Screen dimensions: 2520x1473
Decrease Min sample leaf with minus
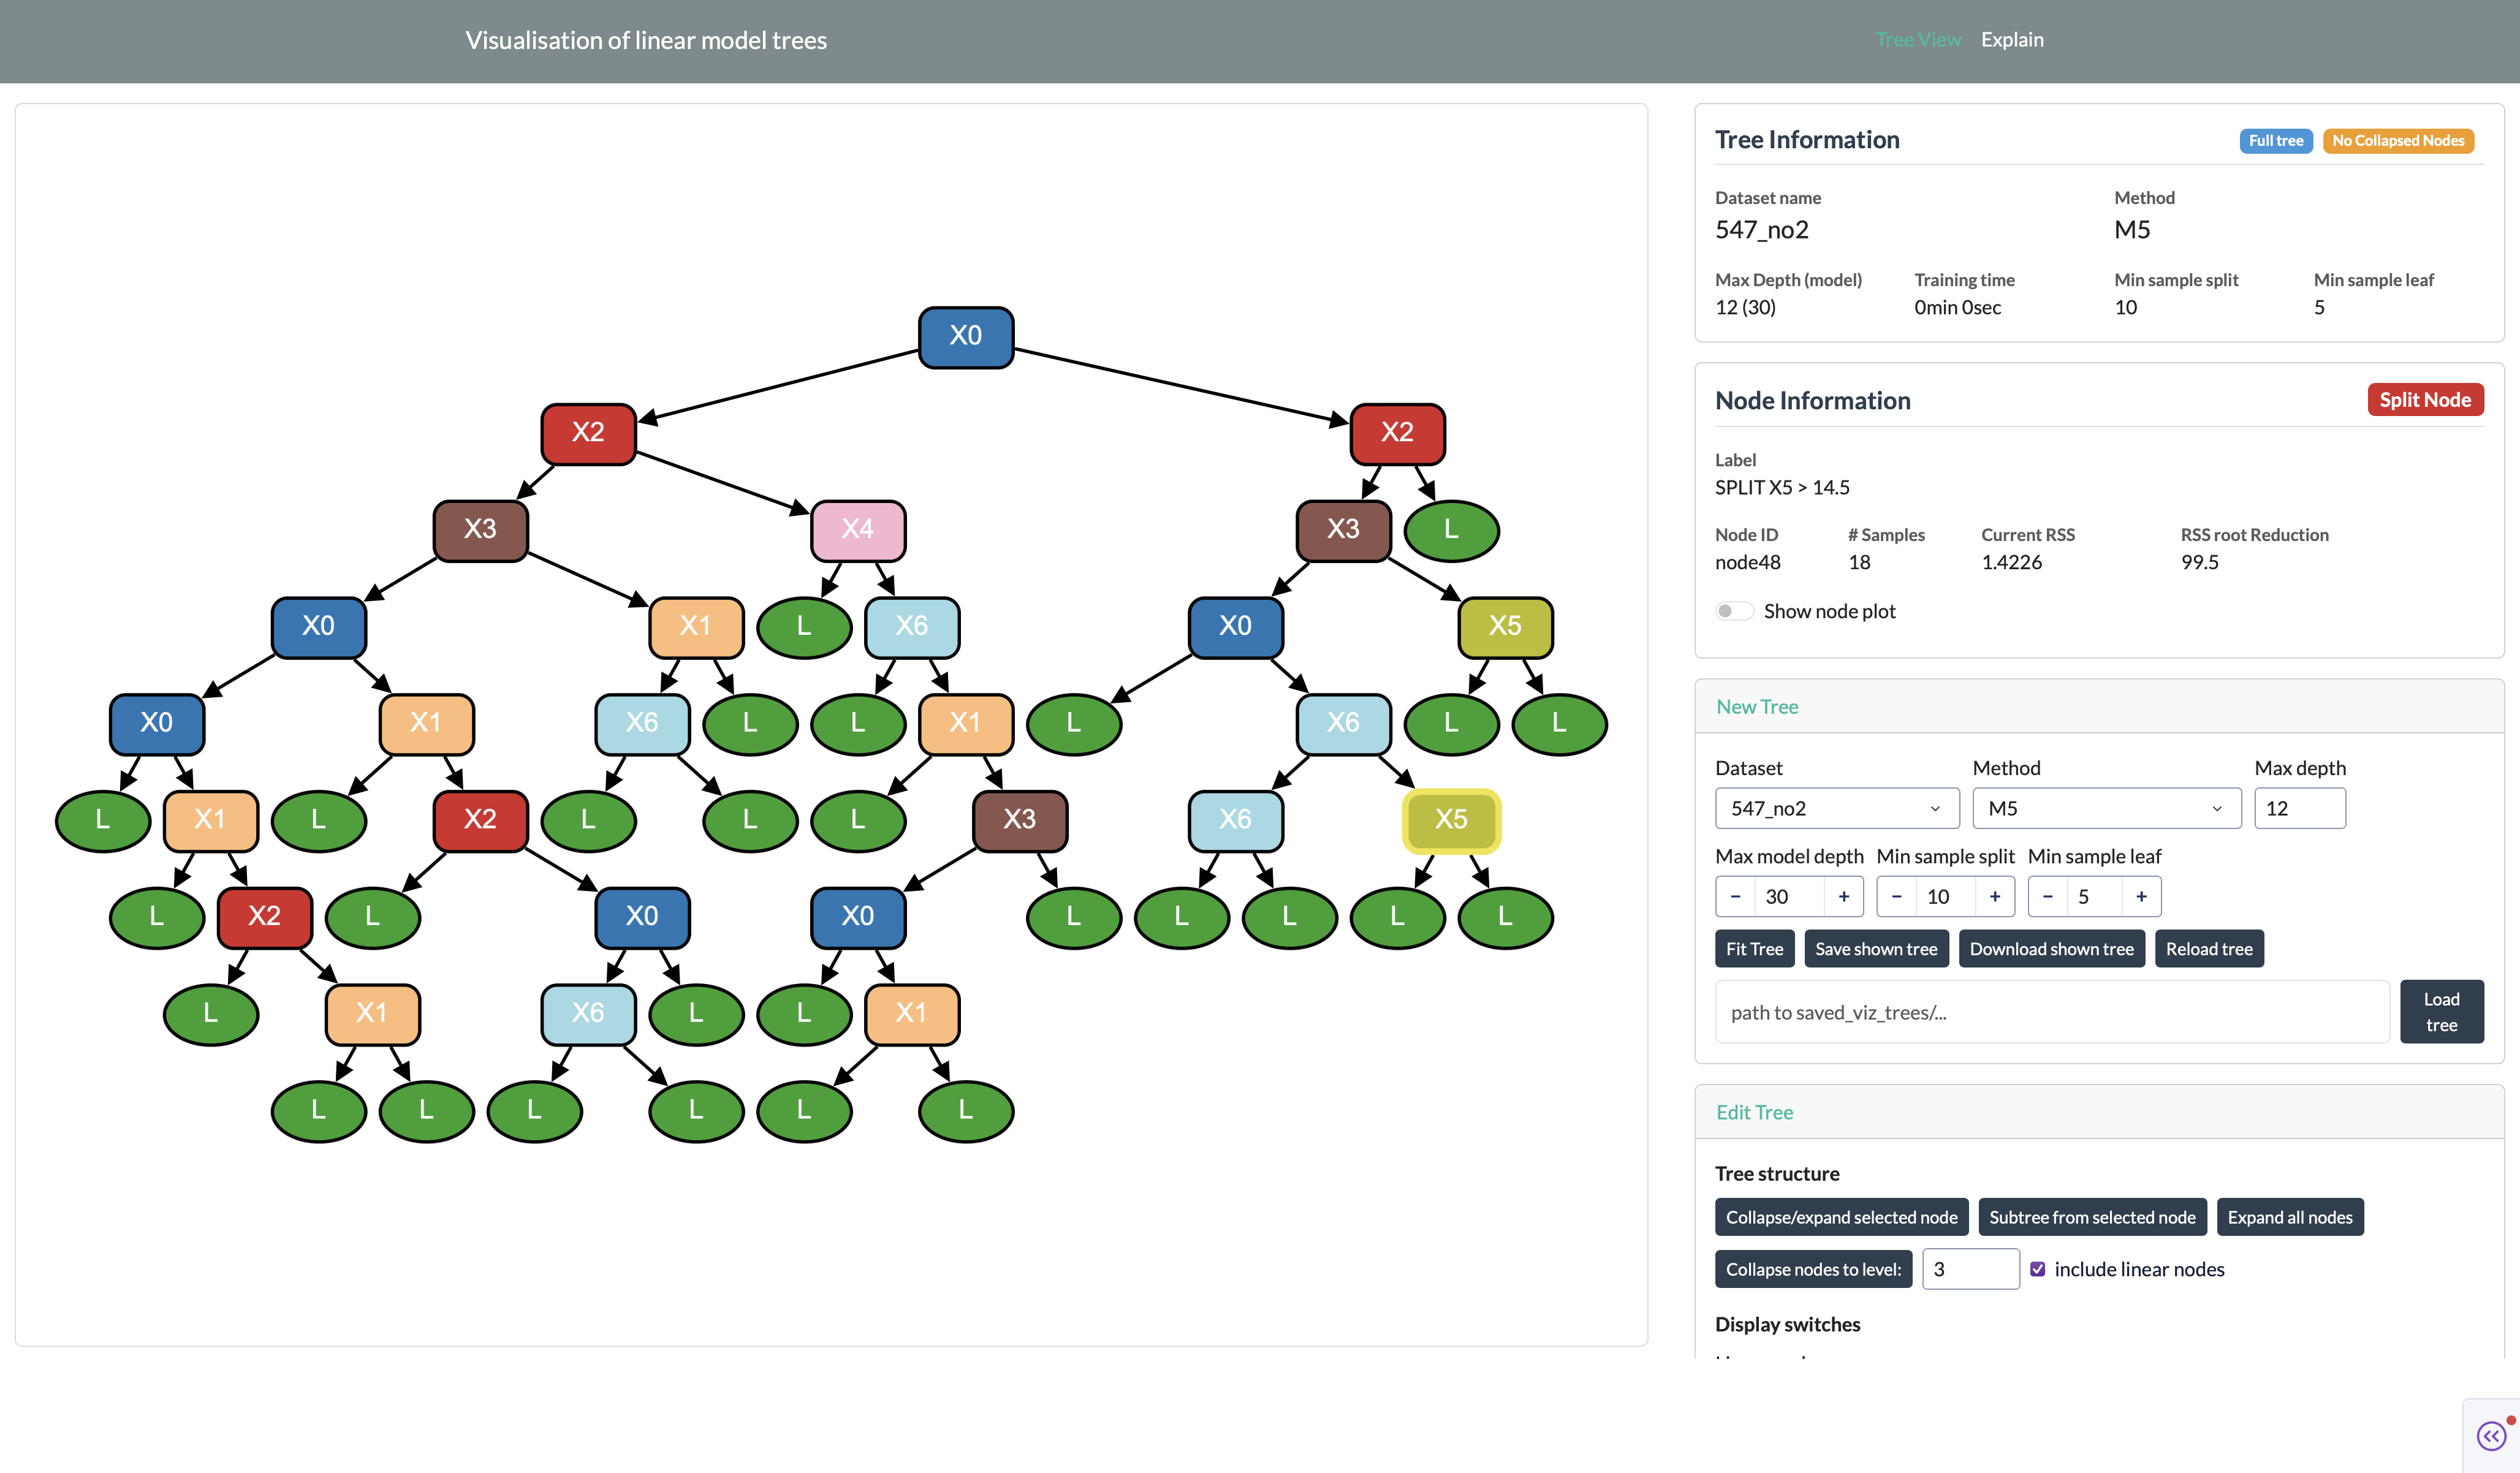(2047, 896)
